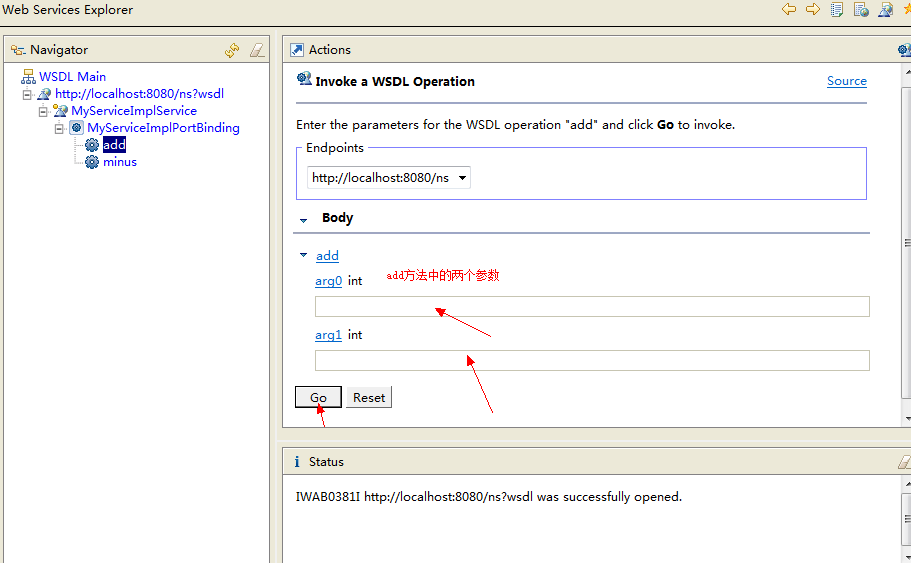Click the gear icon beside minus
Image resolution: width=911 pixels, height=563 pixels.
[92, 162]
